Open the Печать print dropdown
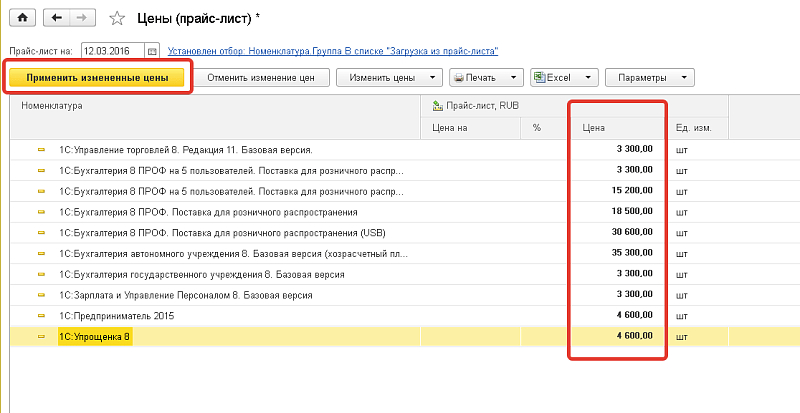 486,78
